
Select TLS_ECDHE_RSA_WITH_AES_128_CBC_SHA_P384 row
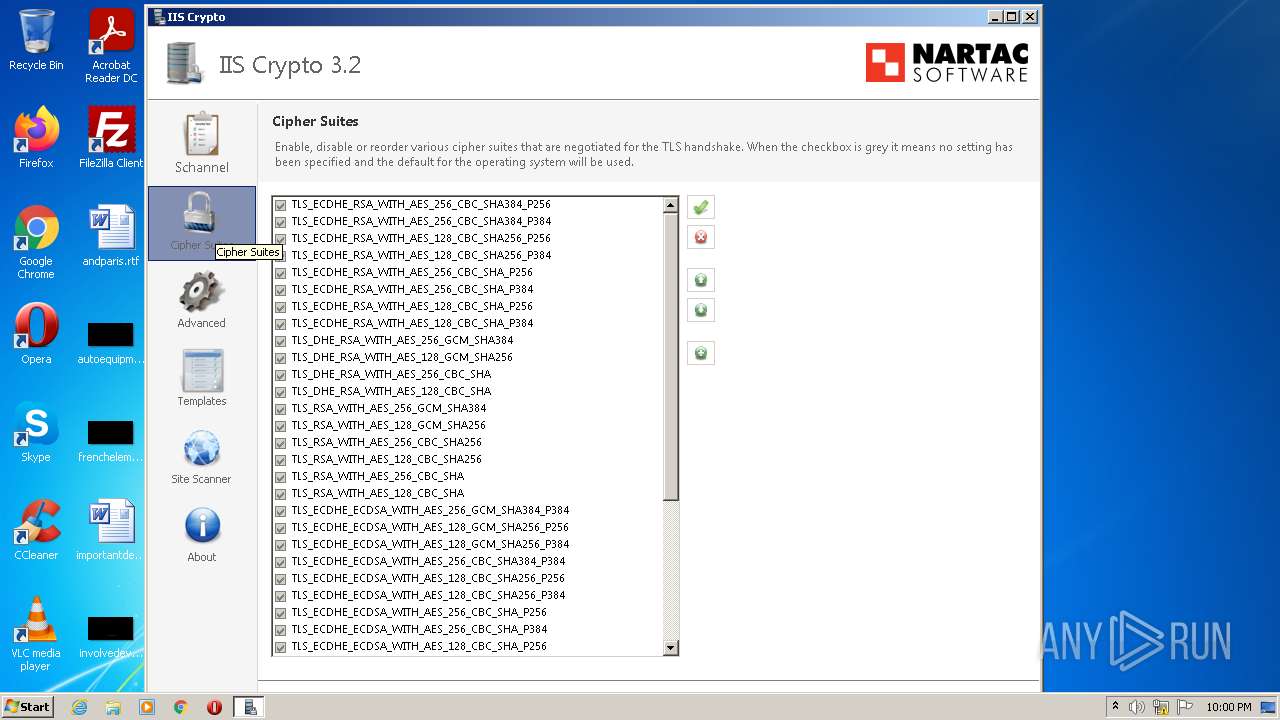(x=467, y=323)
